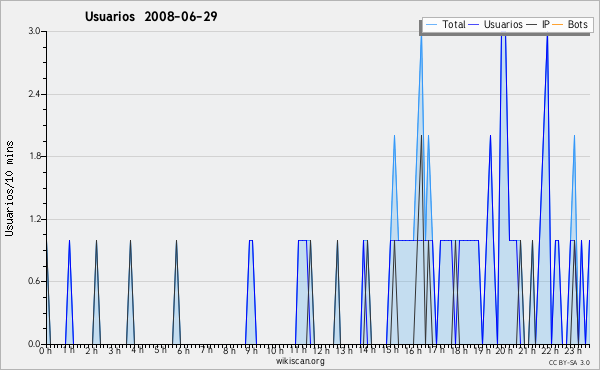
Task: Click the '18 h' x-axis label
Action: coord(459,350)
